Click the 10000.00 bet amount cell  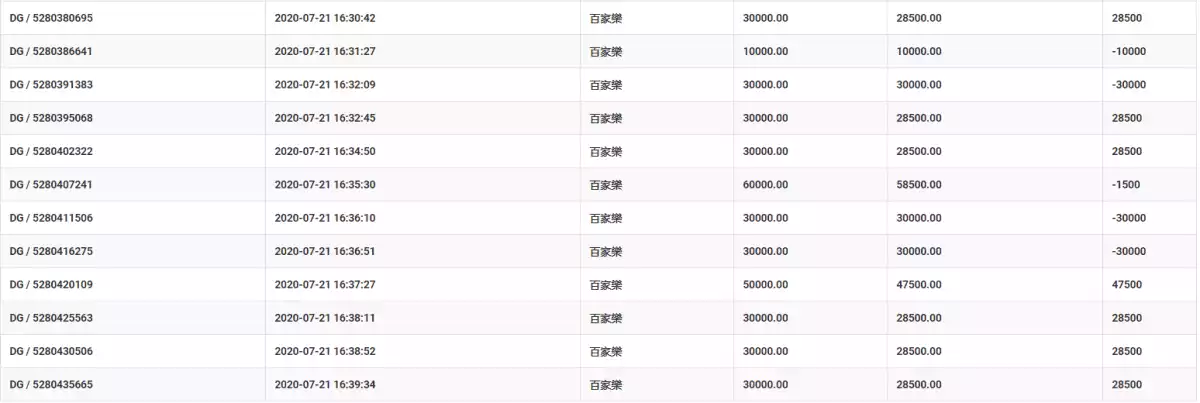tap(765, 52)
